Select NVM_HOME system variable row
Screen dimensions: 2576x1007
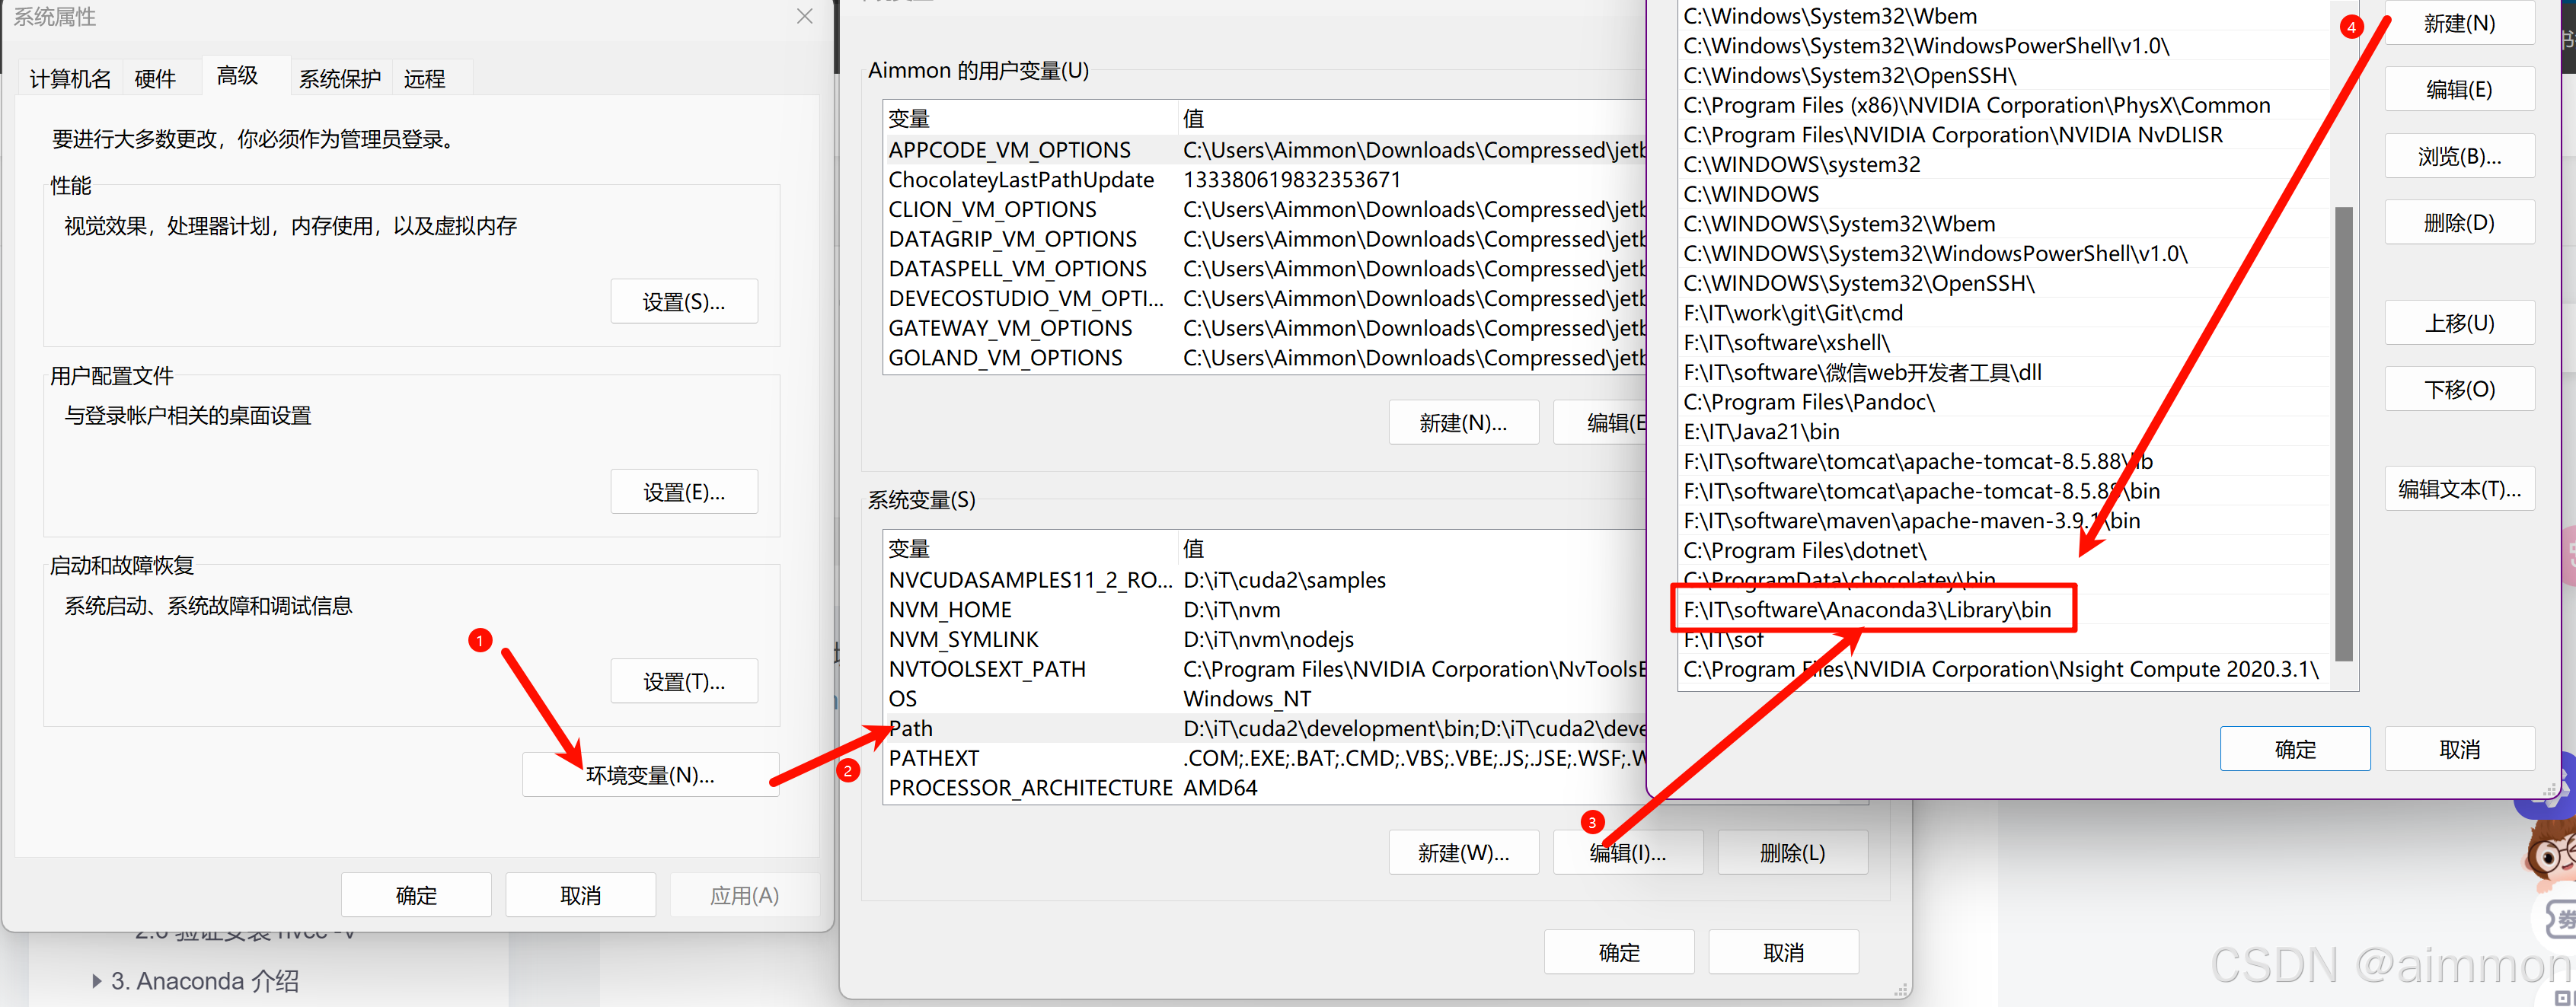point(1265,610)
